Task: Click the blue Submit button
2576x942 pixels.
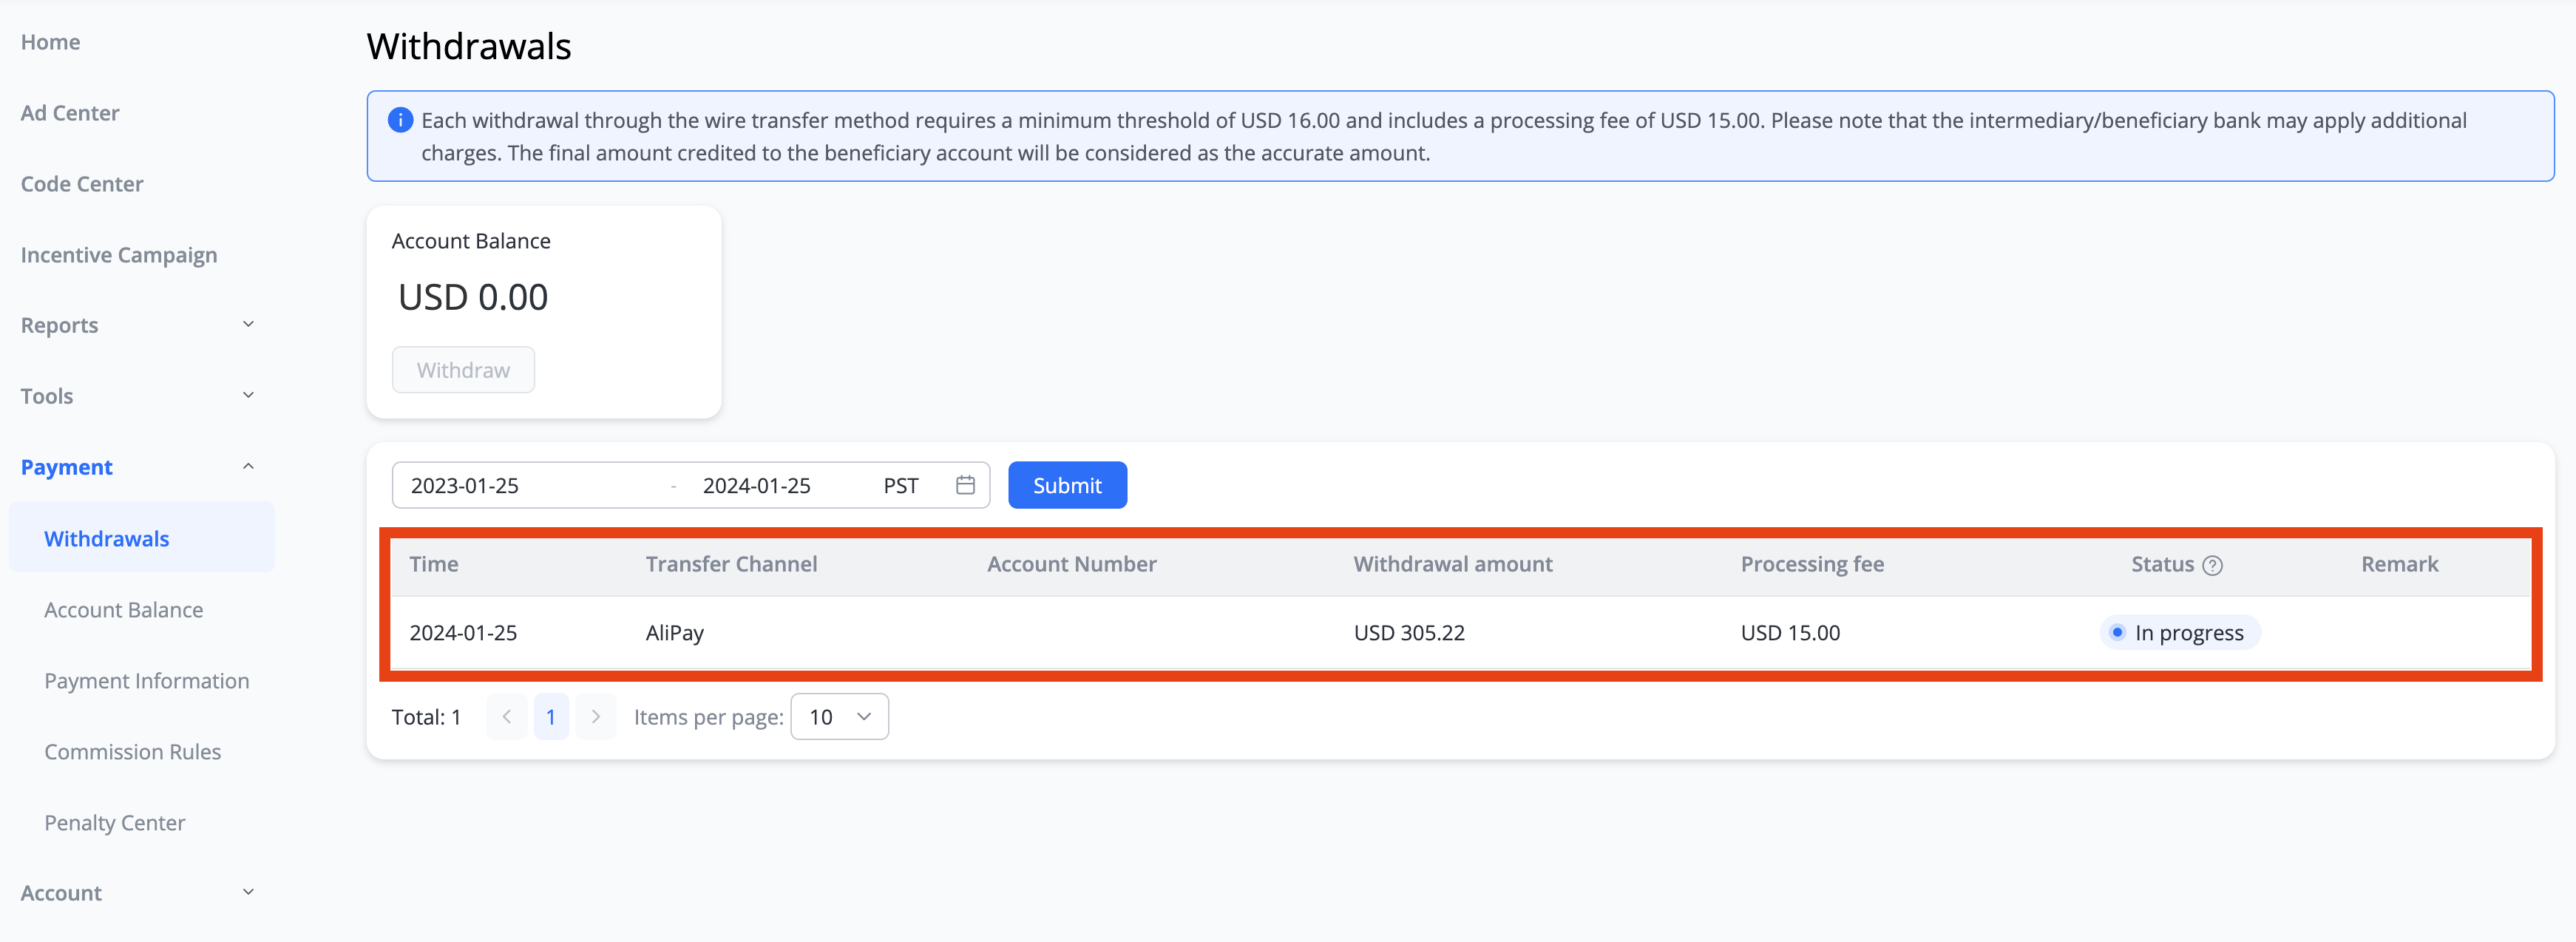Action: coord(1067,485)
